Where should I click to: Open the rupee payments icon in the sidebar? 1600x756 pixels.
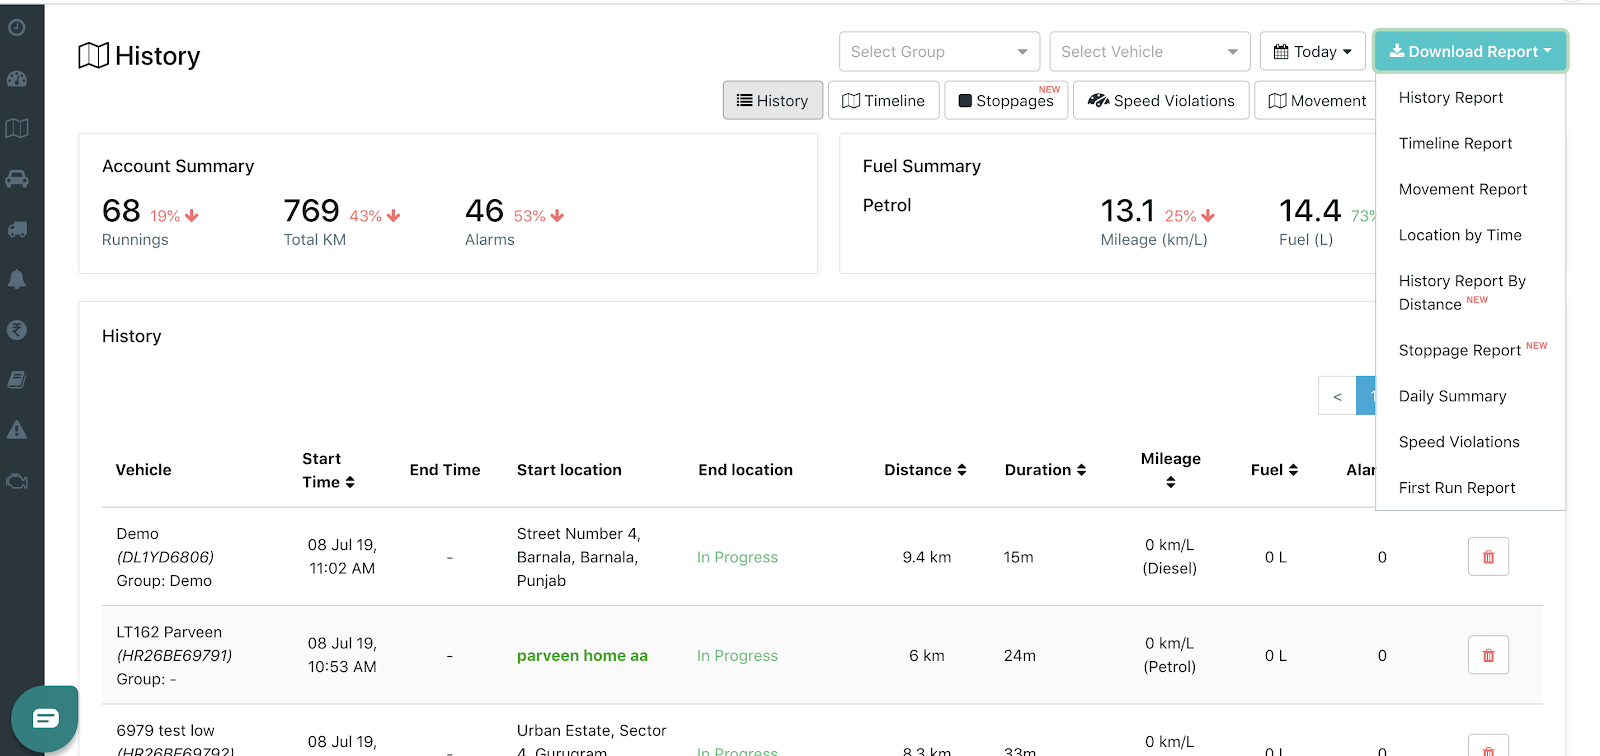click(17, 330)
